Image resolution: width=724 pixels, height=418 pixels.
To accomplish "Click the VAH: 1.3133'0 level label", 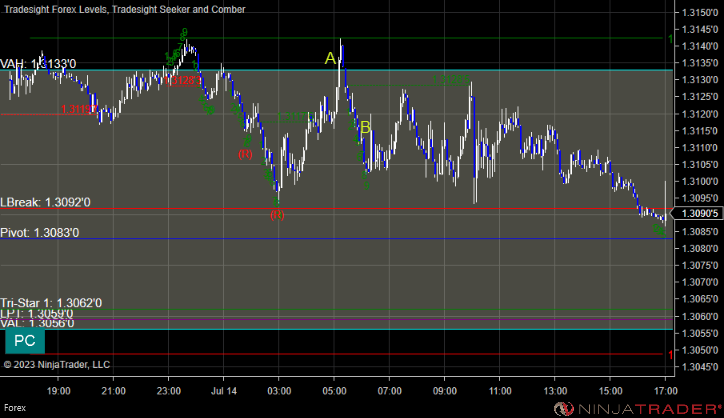I will point(38,64).
